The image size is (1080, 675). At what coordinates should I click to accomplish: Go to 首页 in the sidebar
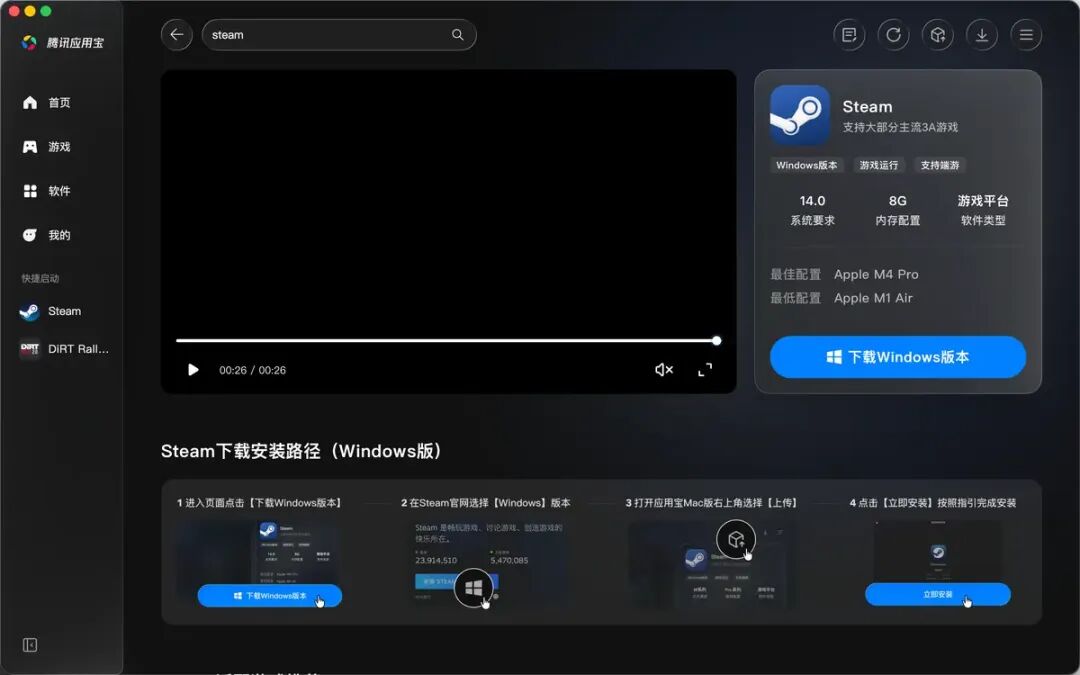click(x=47, y=103)
